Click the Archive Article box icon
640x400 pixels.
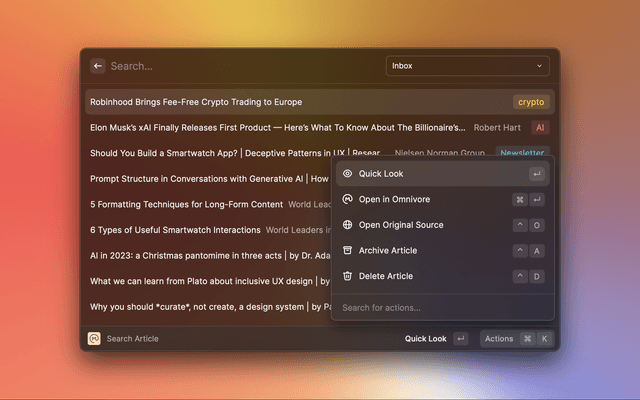(347, 250)
